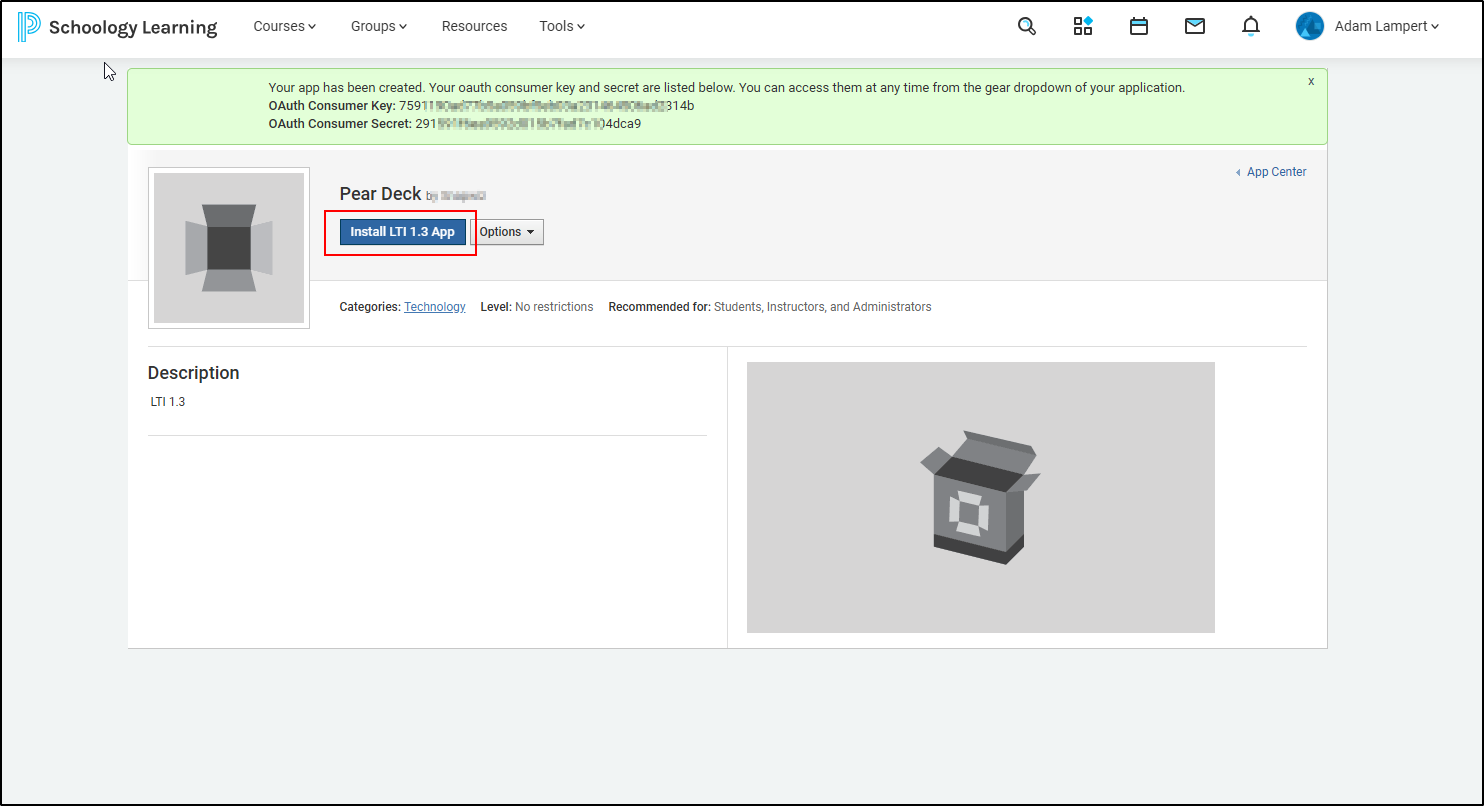Click the Description heading
The width and height of the screenshot is (1484, 806).
pyautogui.click(x=194, y=373)
